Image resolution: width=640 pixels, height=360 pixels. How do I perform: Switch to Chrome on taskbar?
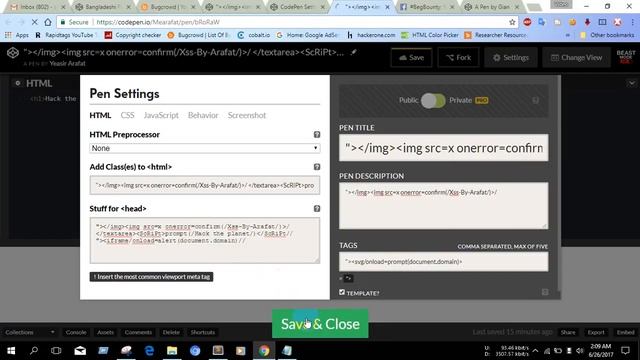pos(264,351)
